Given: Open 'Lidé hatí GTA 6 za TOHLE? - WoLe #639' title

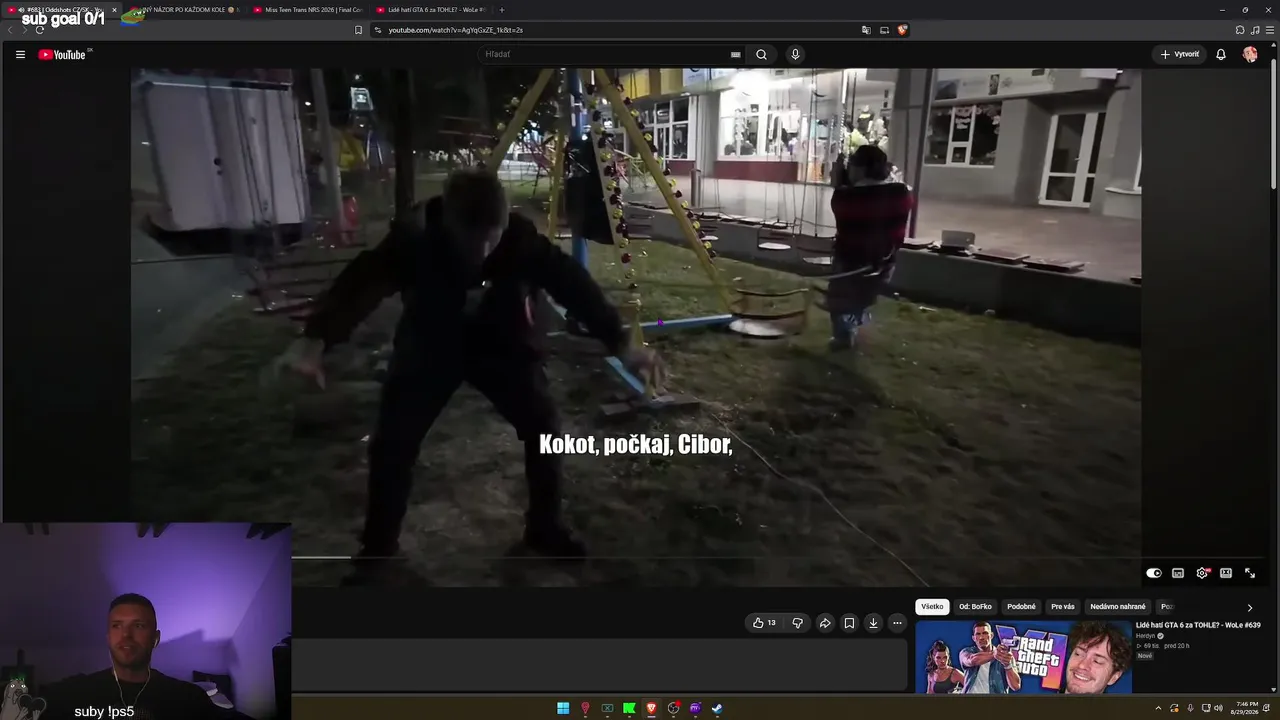Looking at the screenshot, I should [1198, 625].
